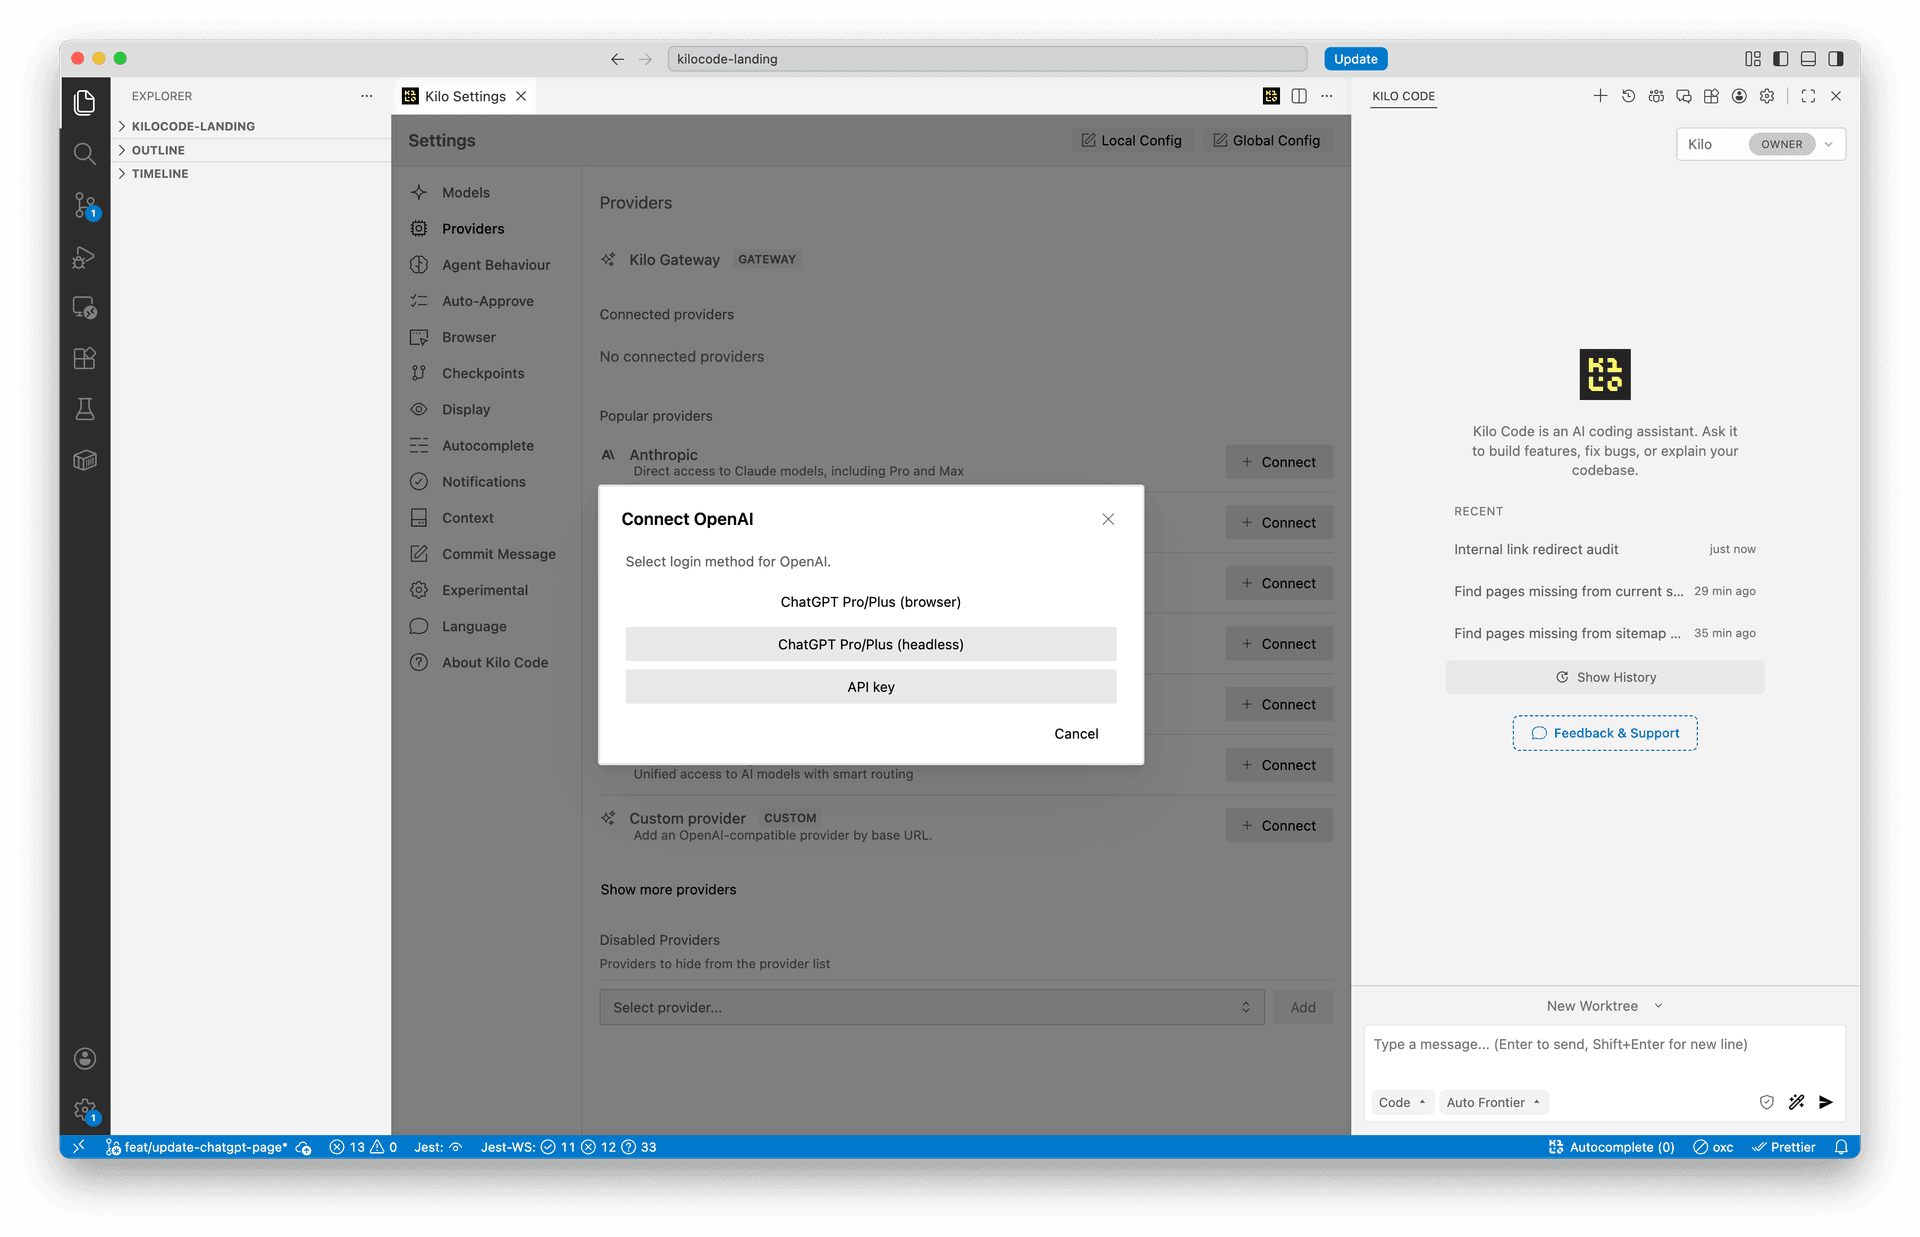Open the Manage gear in activity bar
The height and width of the screenshot is (1237, 1920).
(x=85, y=1110)
